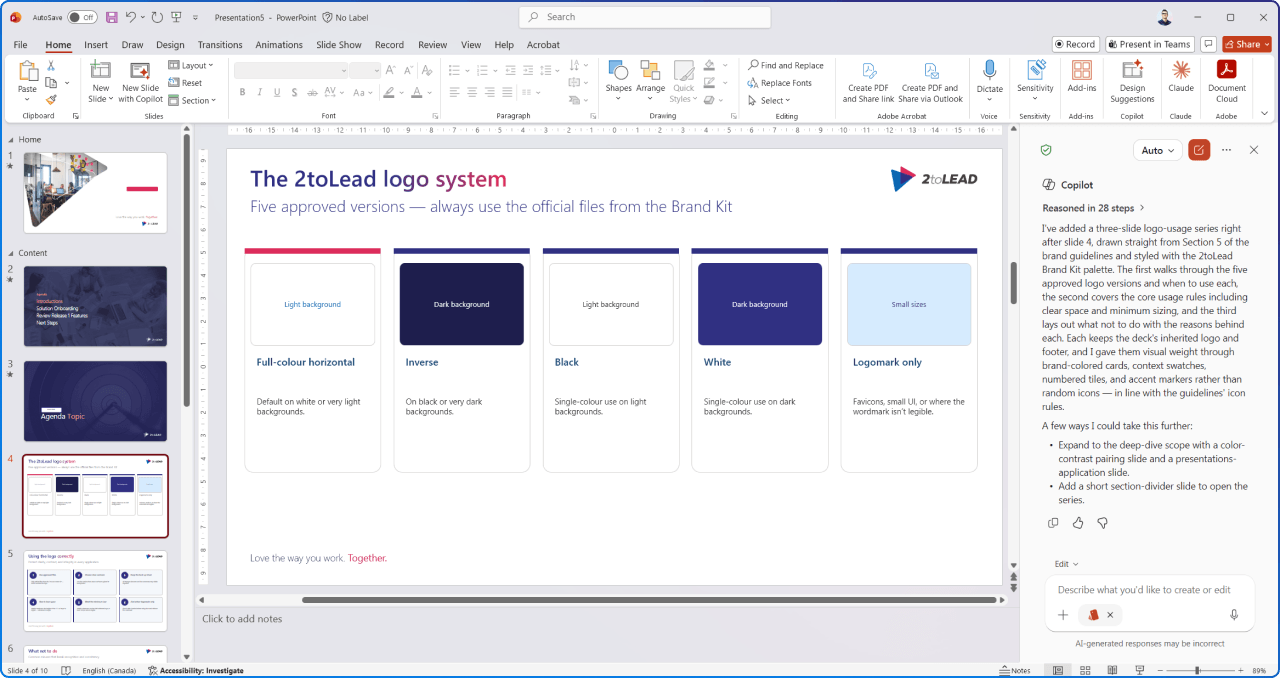This screenshot has height=678, width=1280.
Task: Open Adobe Document Cloud
Action: pyautogui.click(x=1227, y=81)
